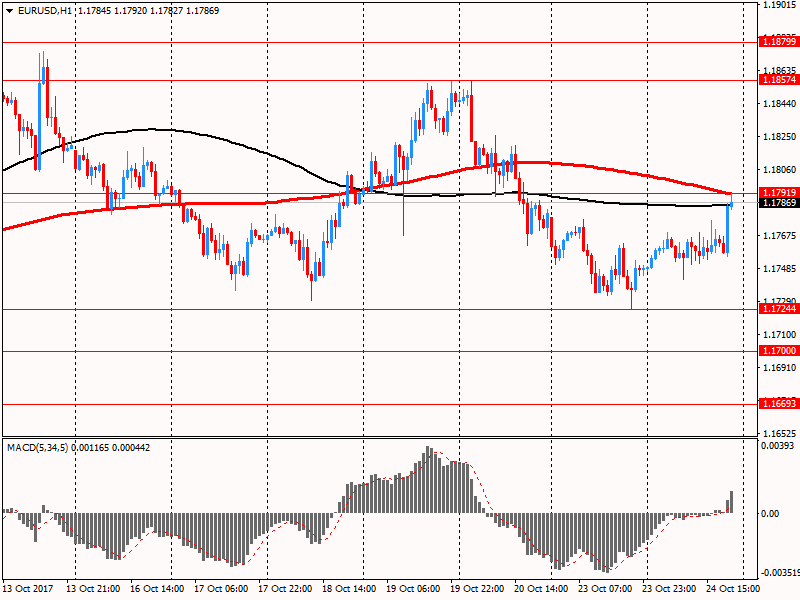Select the 1.17000 red price level label
Screen dimensions: 800x600
(779, 351)
